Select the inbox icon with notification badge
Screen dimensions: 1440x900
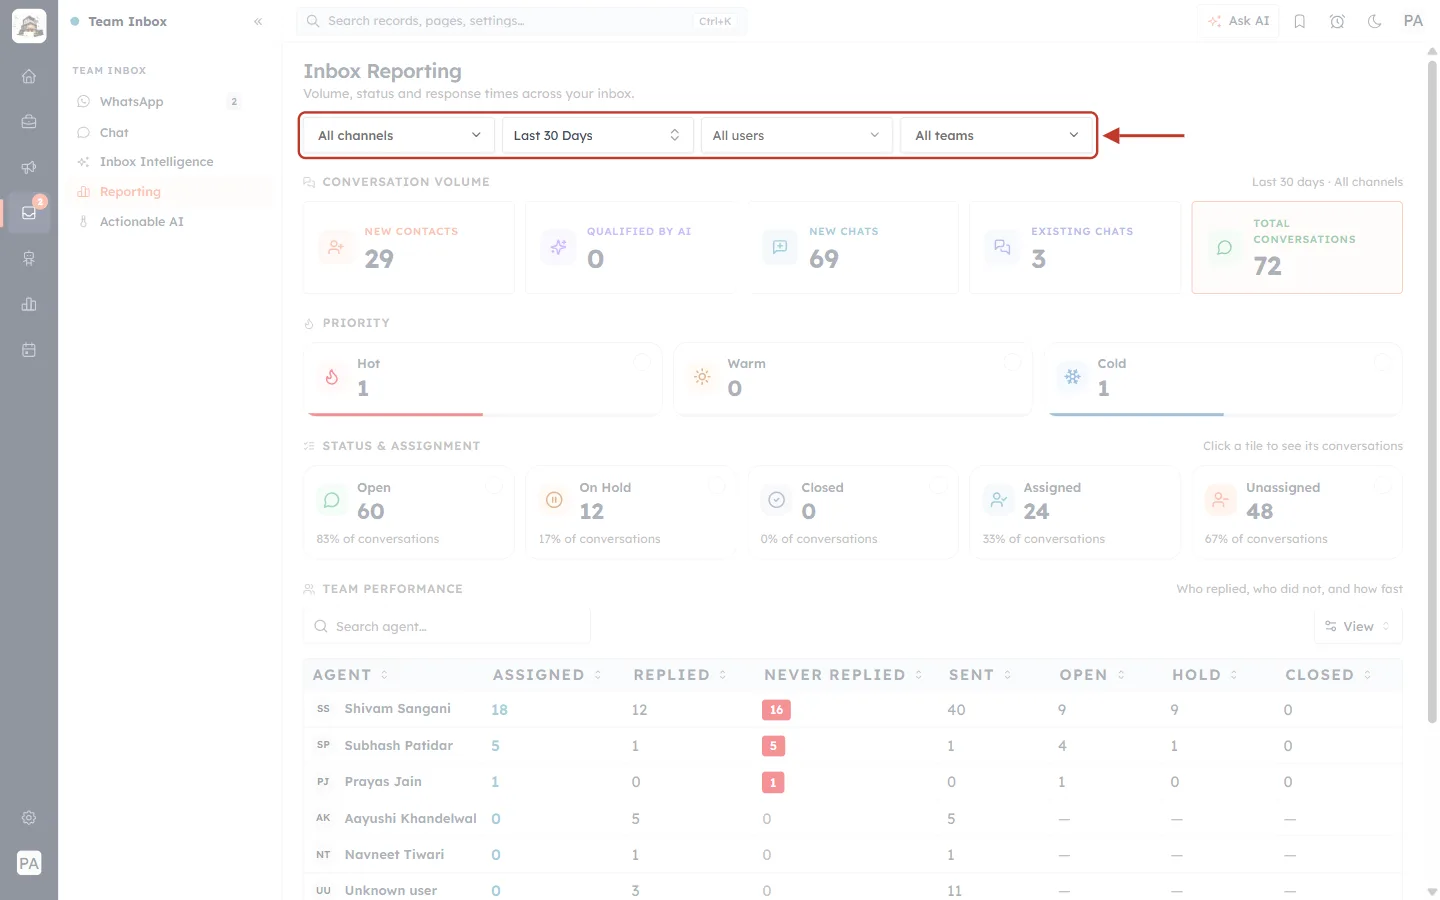pos(29,212)
